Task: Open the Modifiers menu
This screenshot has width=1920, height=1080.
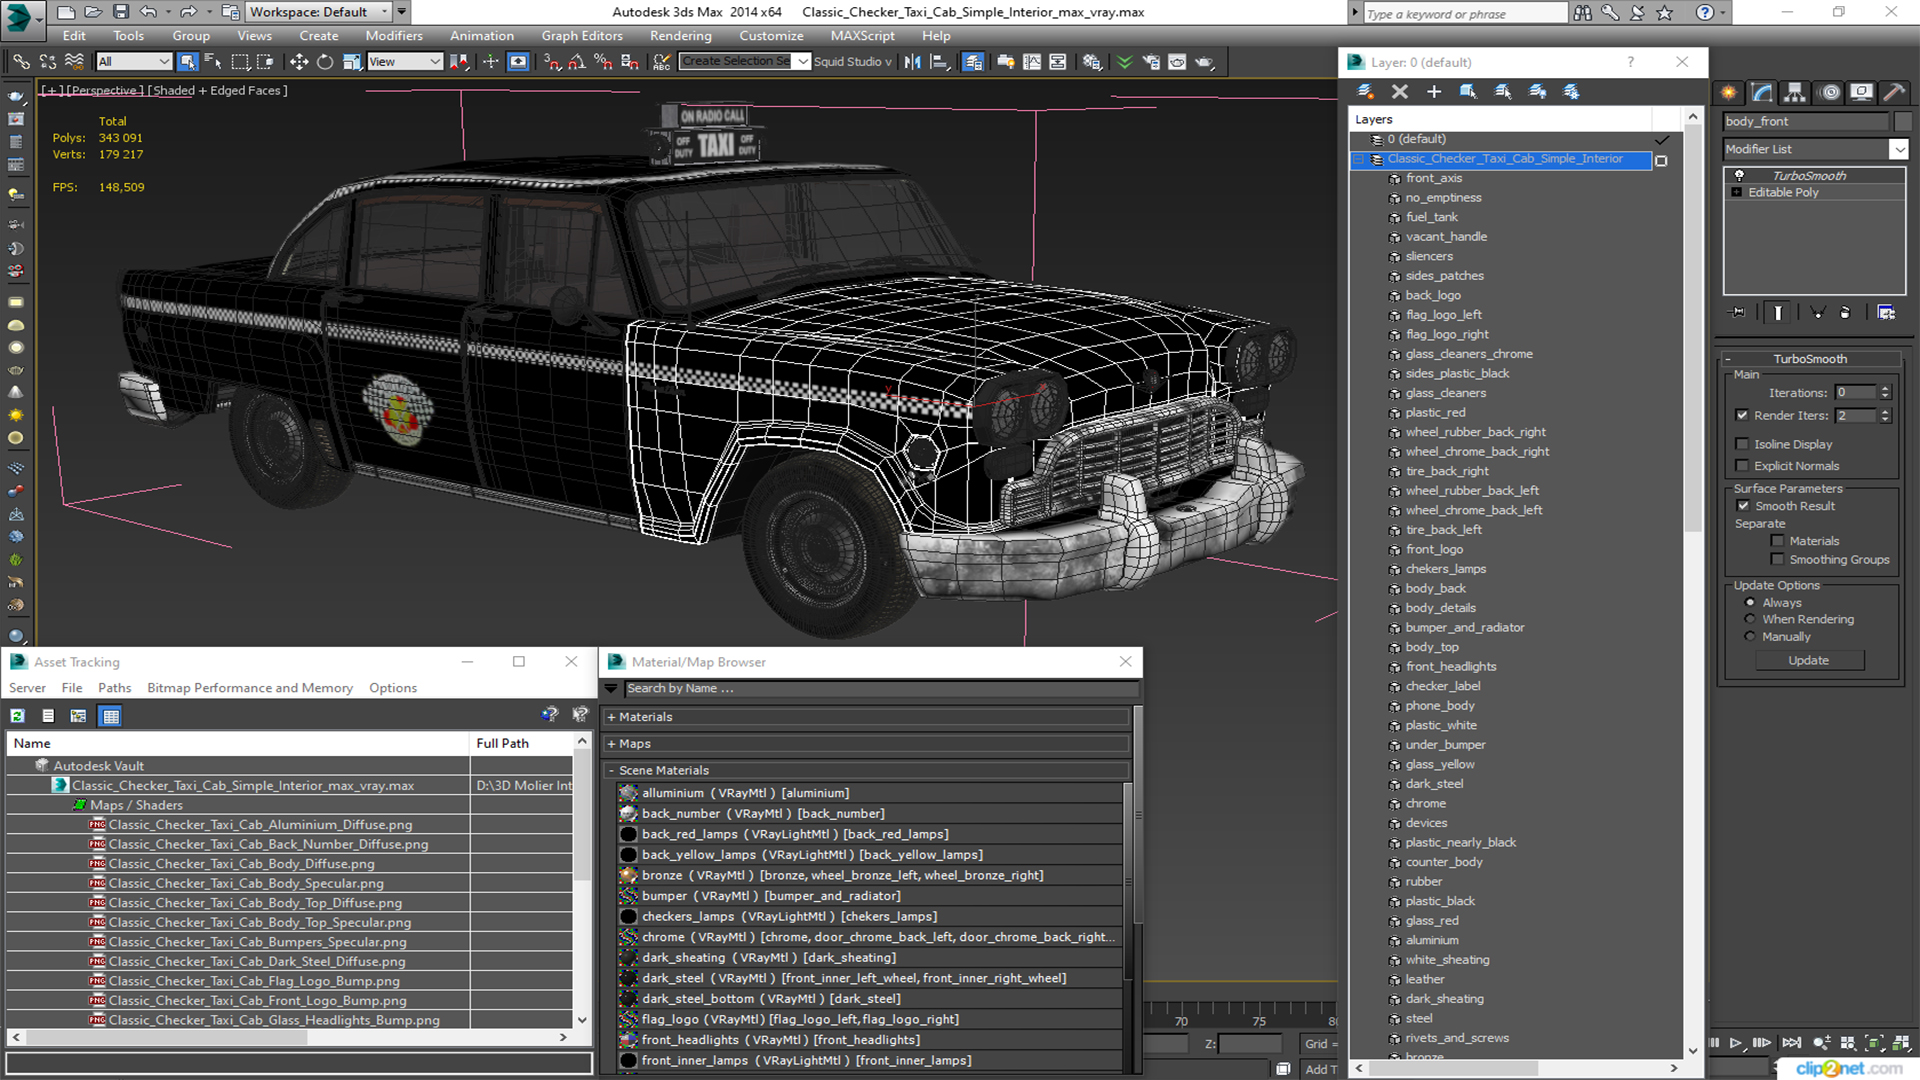Action: pos(394,35)
